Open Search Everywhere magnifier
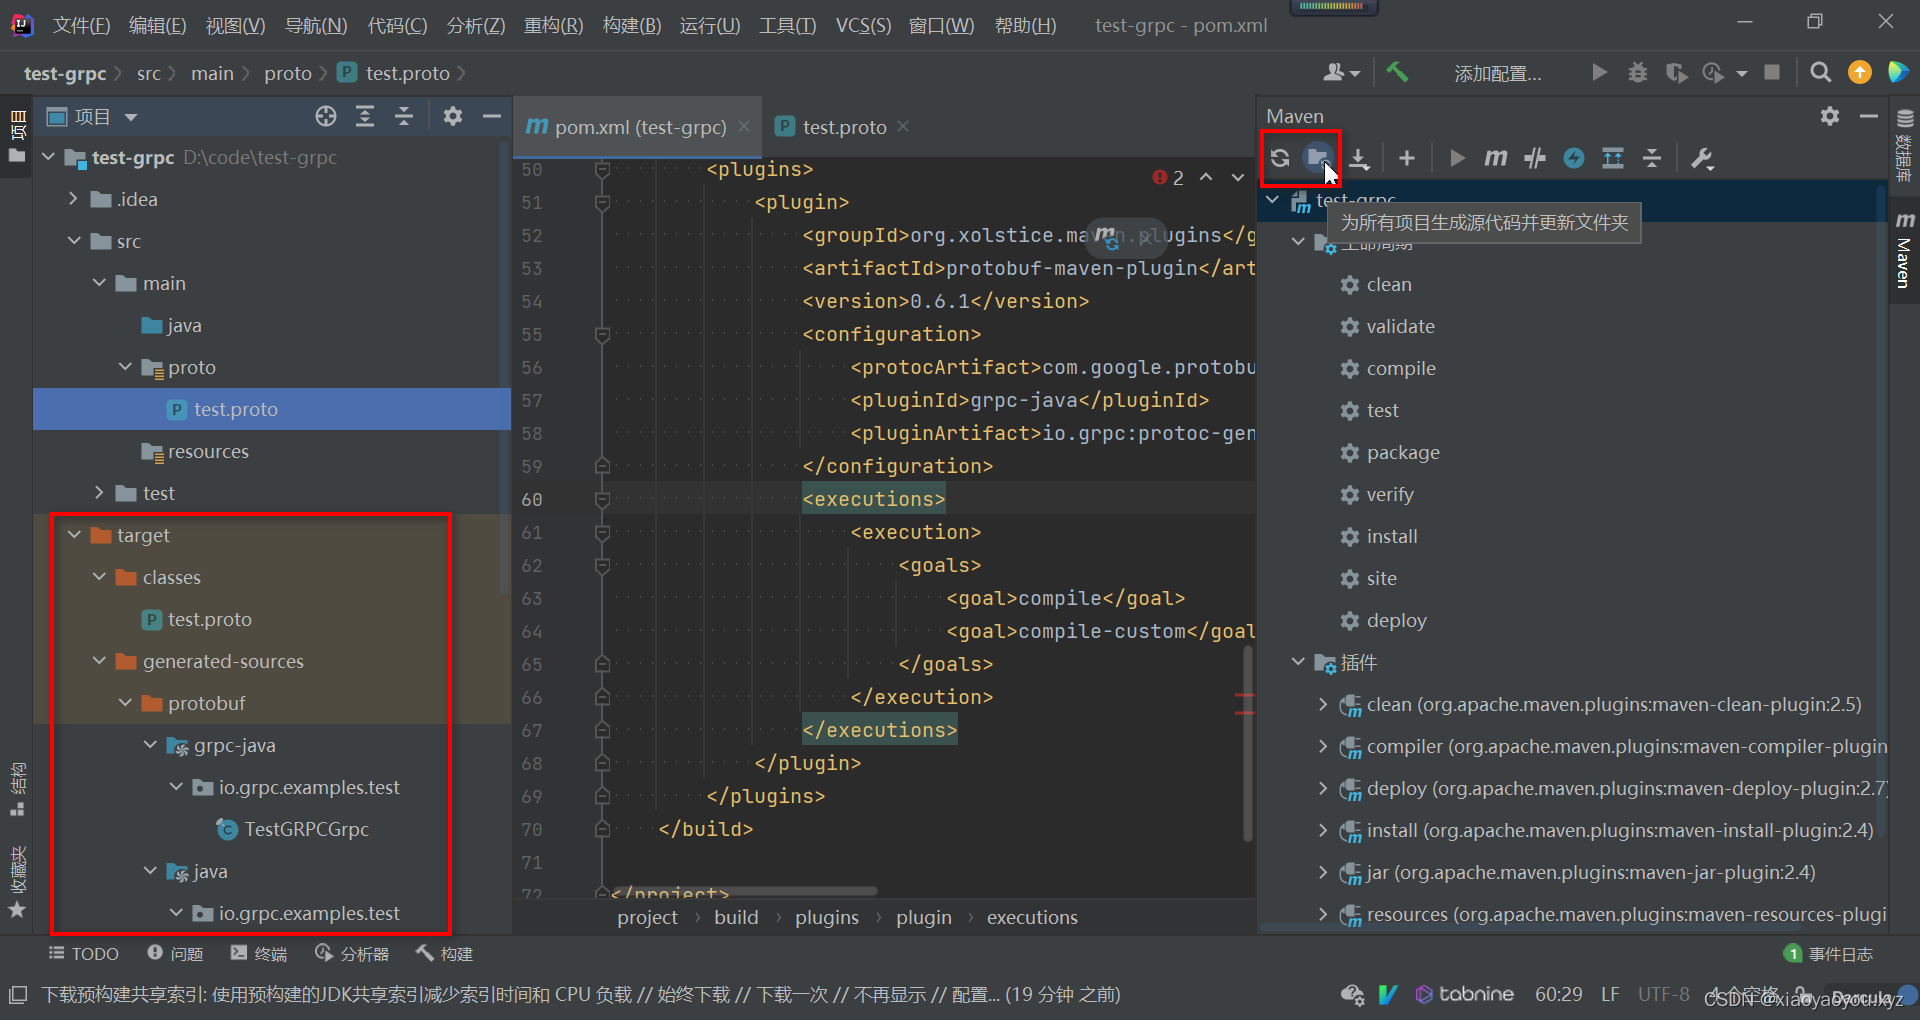Viewport: 1920px width, 1020px height. [x=1821, y=72]
